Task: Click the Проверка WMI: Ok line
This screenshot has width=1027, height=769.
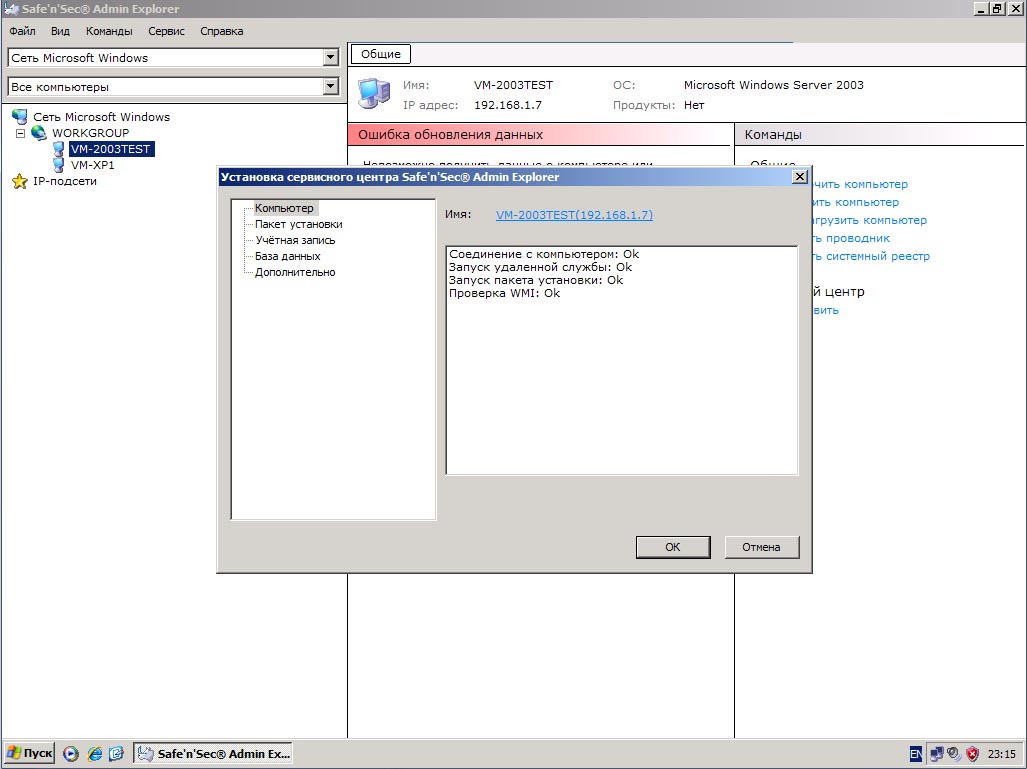Action: pyautogui.click(x=504, y=293)
